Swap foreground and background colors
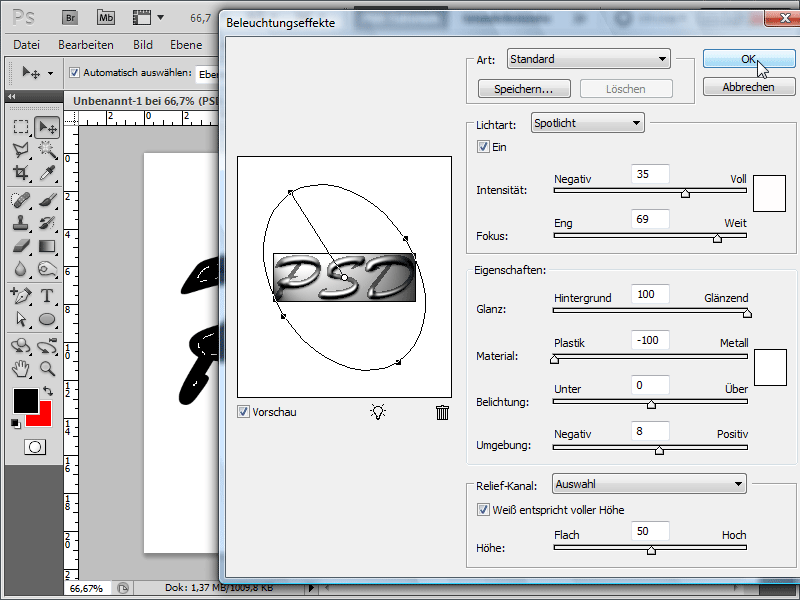Viewport: 800px width, 600px height. [x=48, y=391]
